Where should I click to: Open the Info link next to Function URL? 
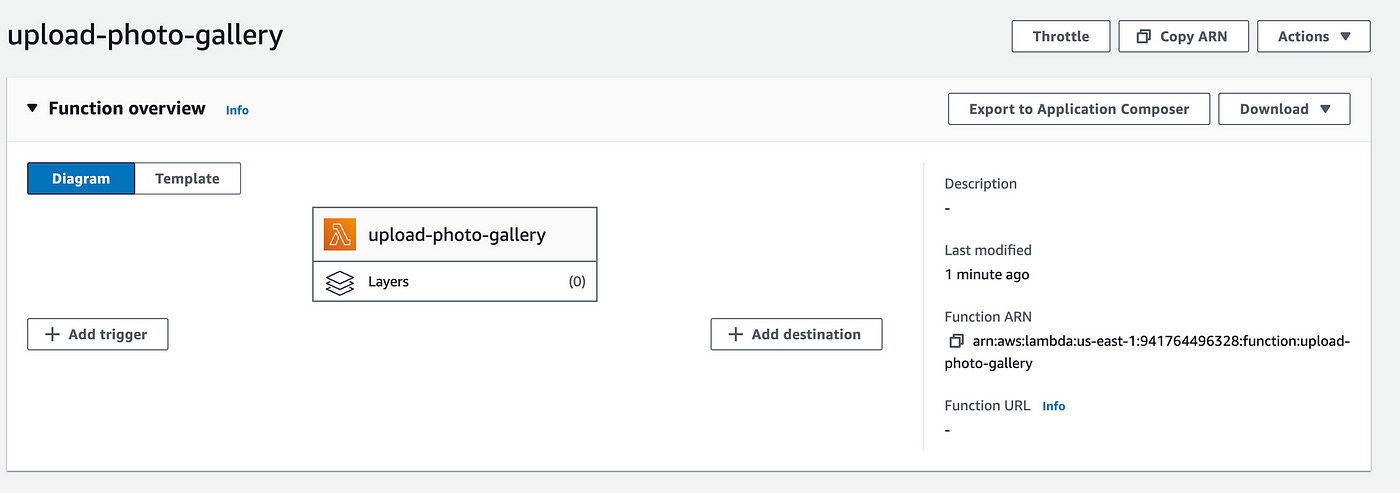1053,406
